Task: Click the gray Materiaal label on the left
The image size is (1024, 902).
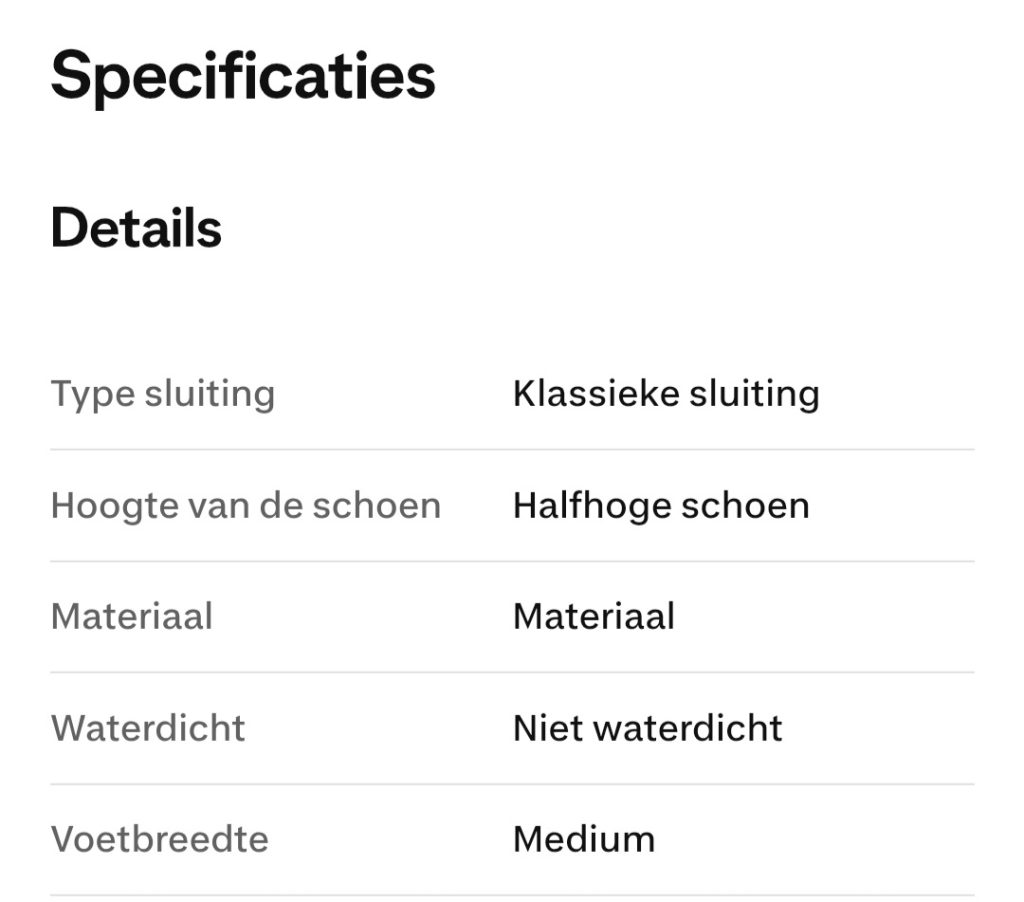Action: coord(131,616)
